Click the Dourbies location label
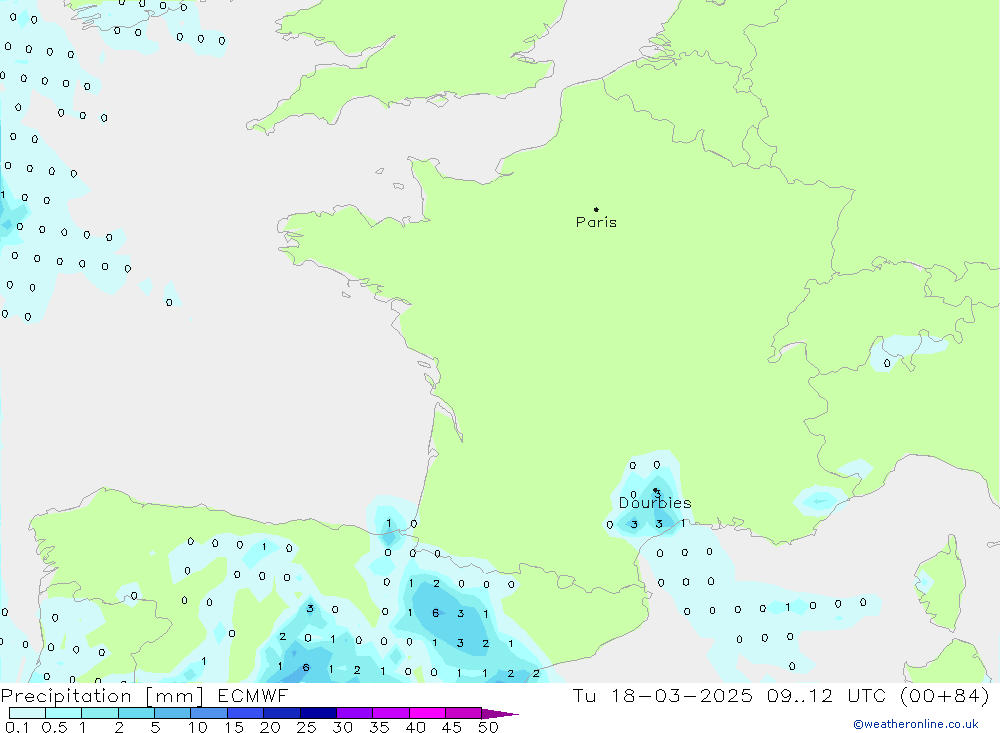Image resolution: width=1000 pixels, height=733 pixels. coord(655,503)
